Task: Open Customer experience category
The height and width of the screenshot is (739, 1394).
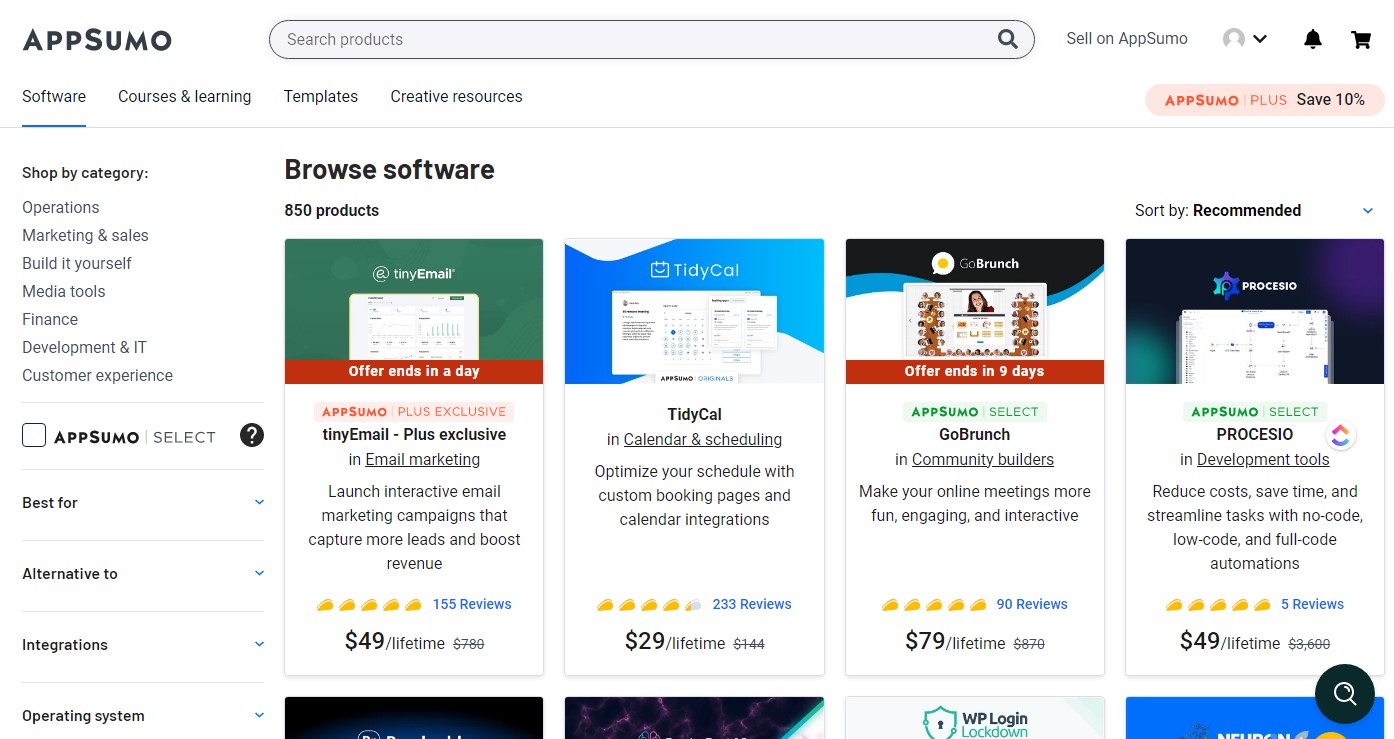Action: pyautogui.click(x=97, y=376)
